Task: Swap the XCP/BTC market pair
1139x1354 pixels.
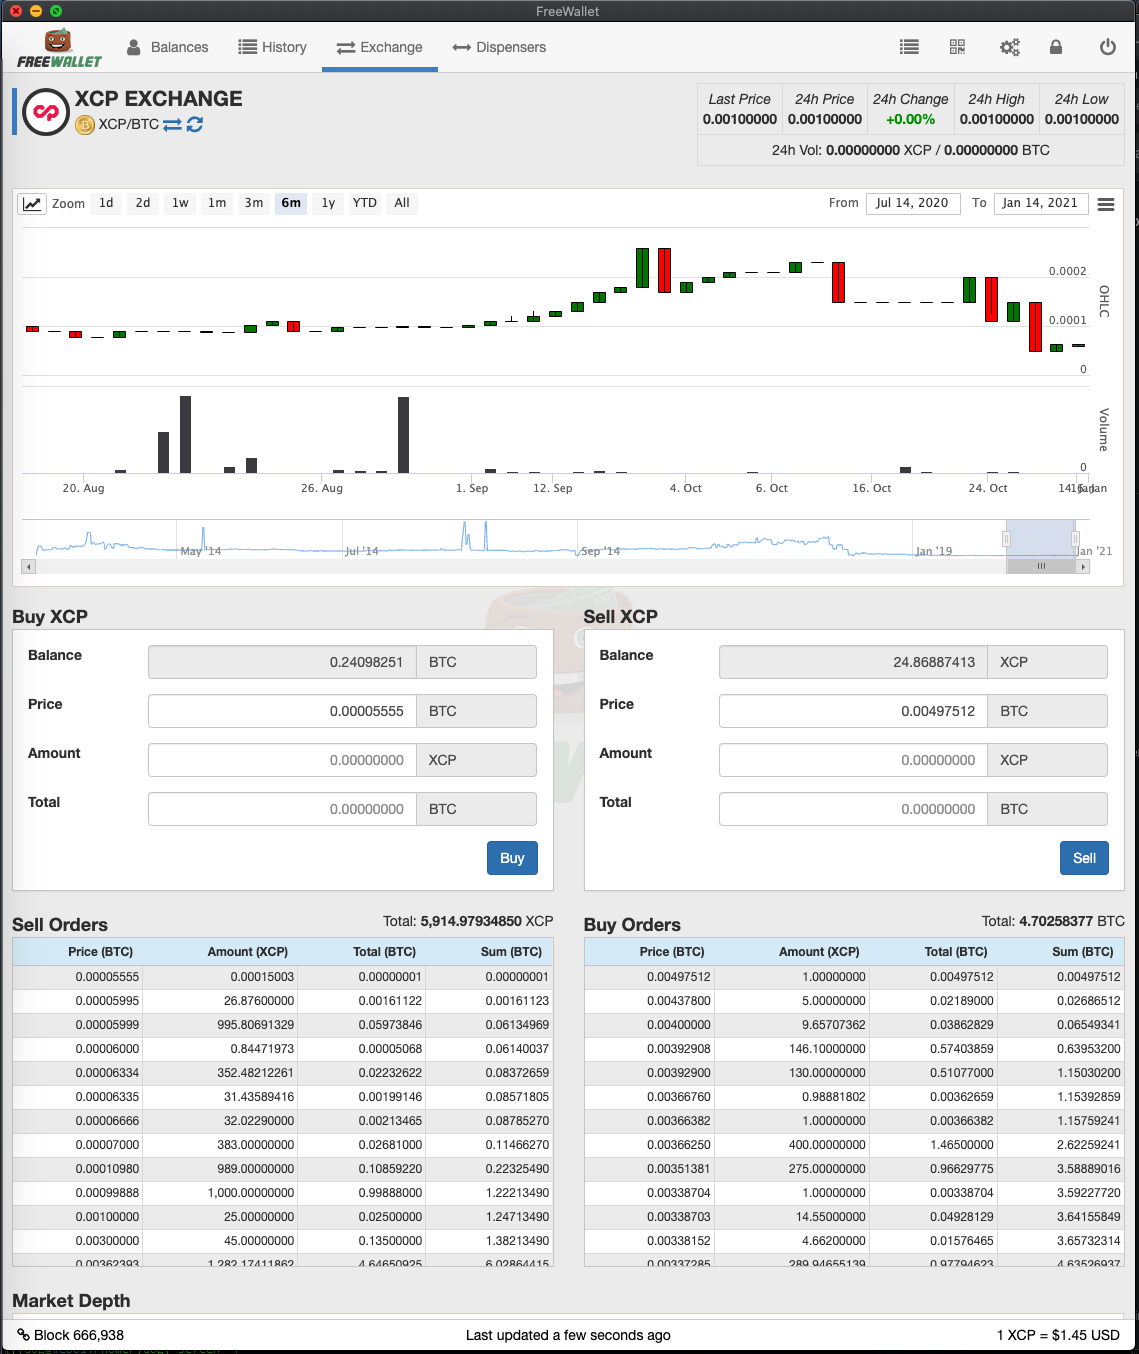Action: click(x=172, y=125)
